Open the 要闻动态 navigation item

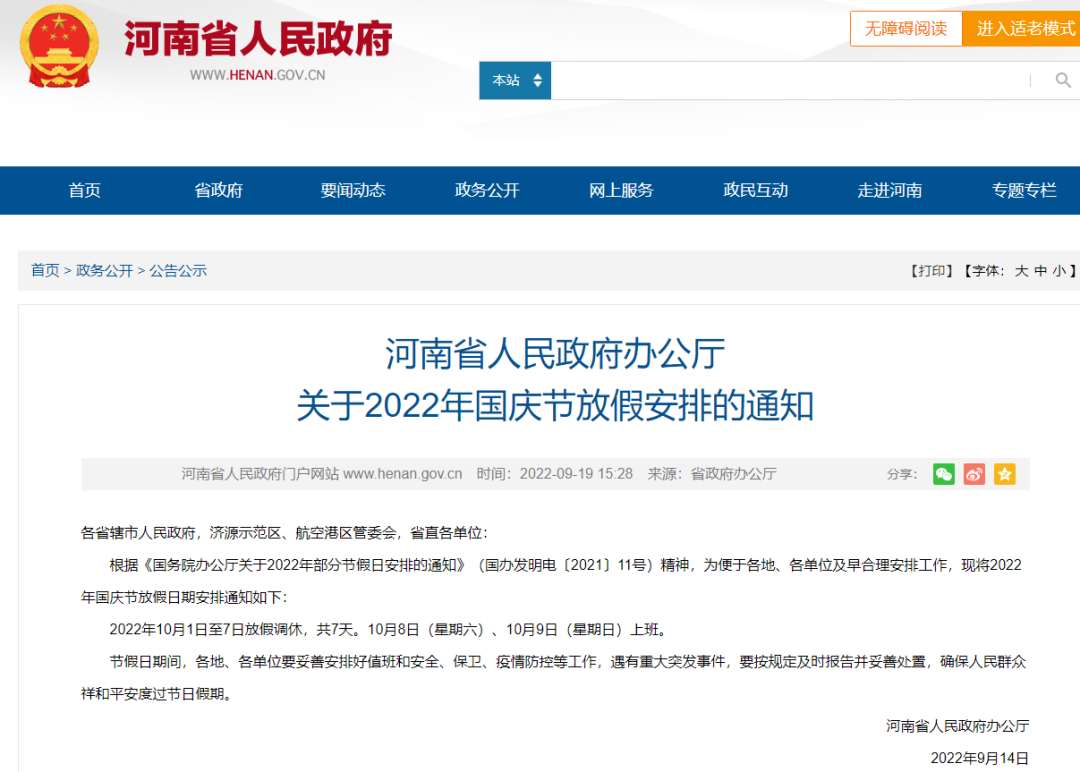(x=353, y=190)
